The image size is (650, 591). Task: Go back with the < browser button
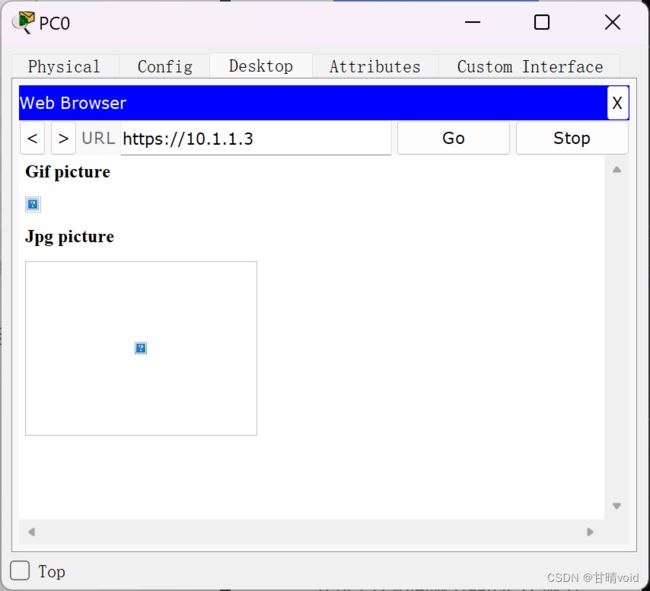[x=32, y=138]
